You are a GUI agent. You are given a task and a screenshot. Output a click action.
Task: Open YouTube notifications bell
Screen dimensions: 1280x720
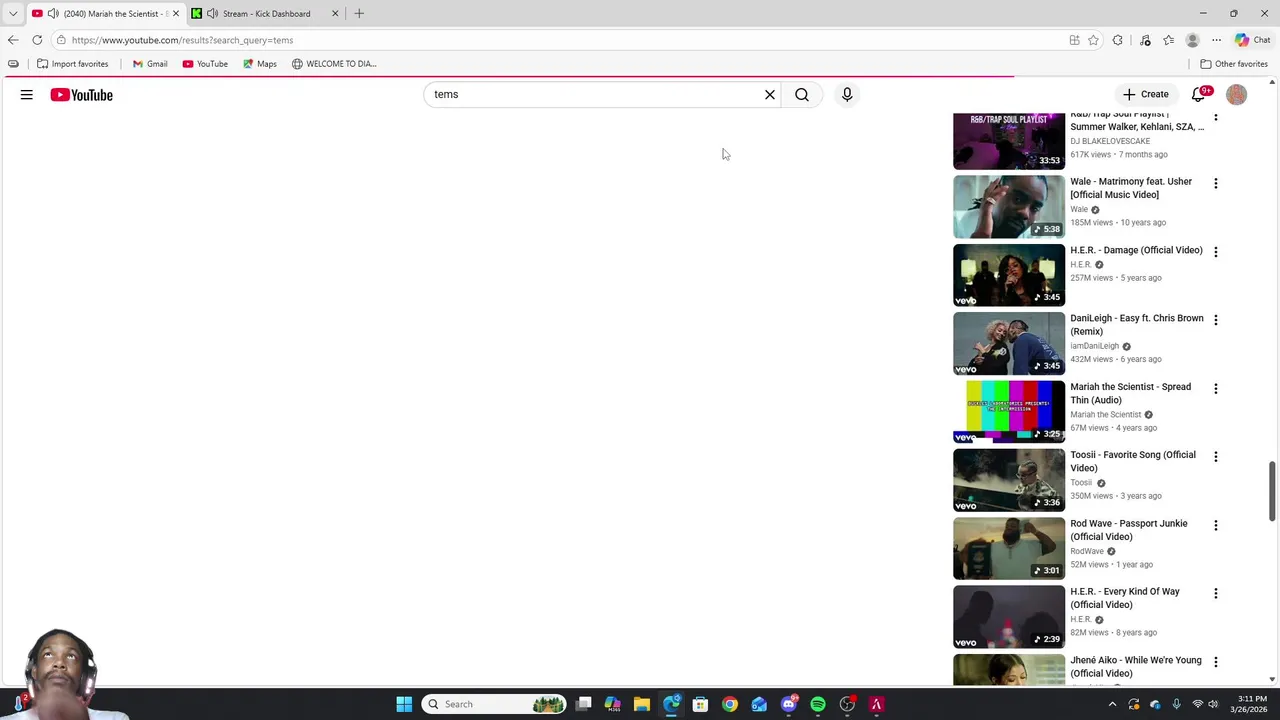(x=1199, y=95)
